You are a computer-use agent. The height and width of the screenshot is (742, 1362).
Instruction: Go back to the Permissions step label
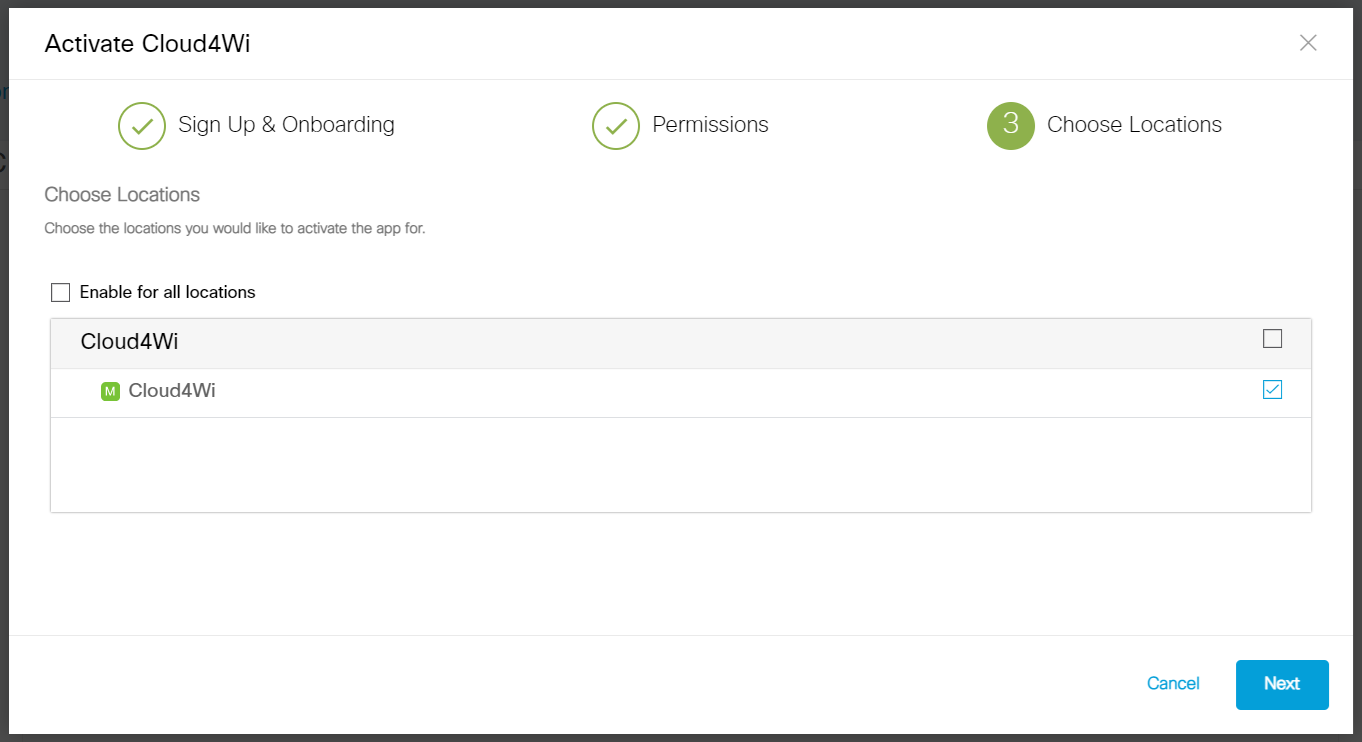tap(710, 125)
